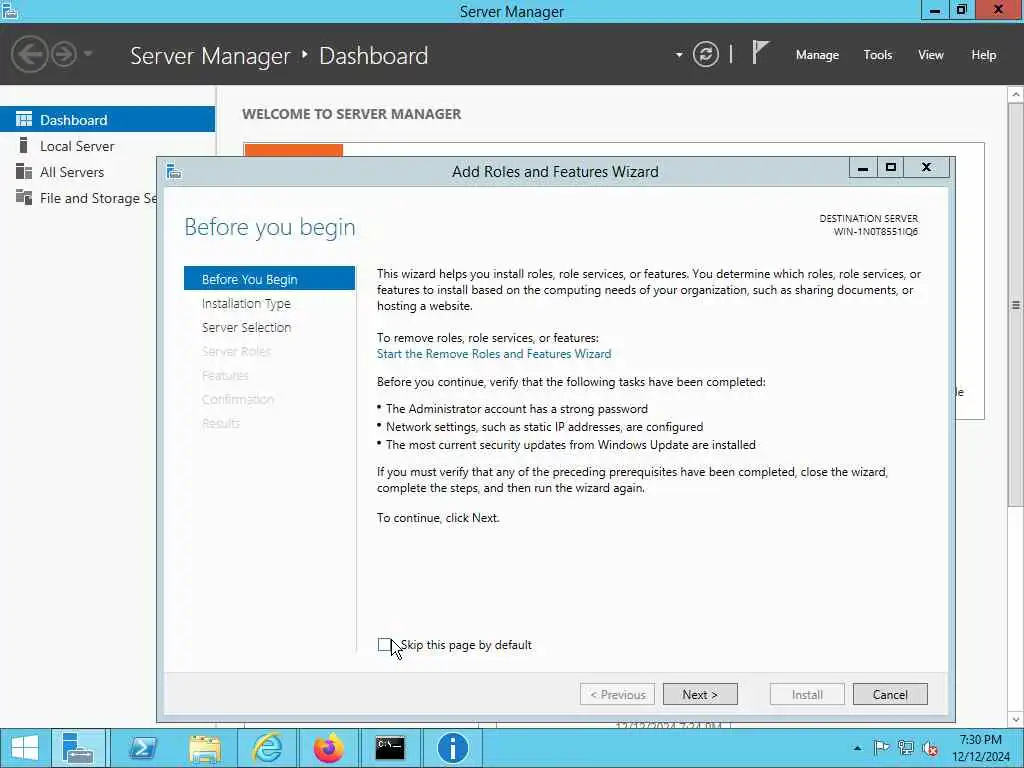The width and height of the screenshot is (1024, 768).
Task: Open the Manage menu
Action: click(817, 55)
